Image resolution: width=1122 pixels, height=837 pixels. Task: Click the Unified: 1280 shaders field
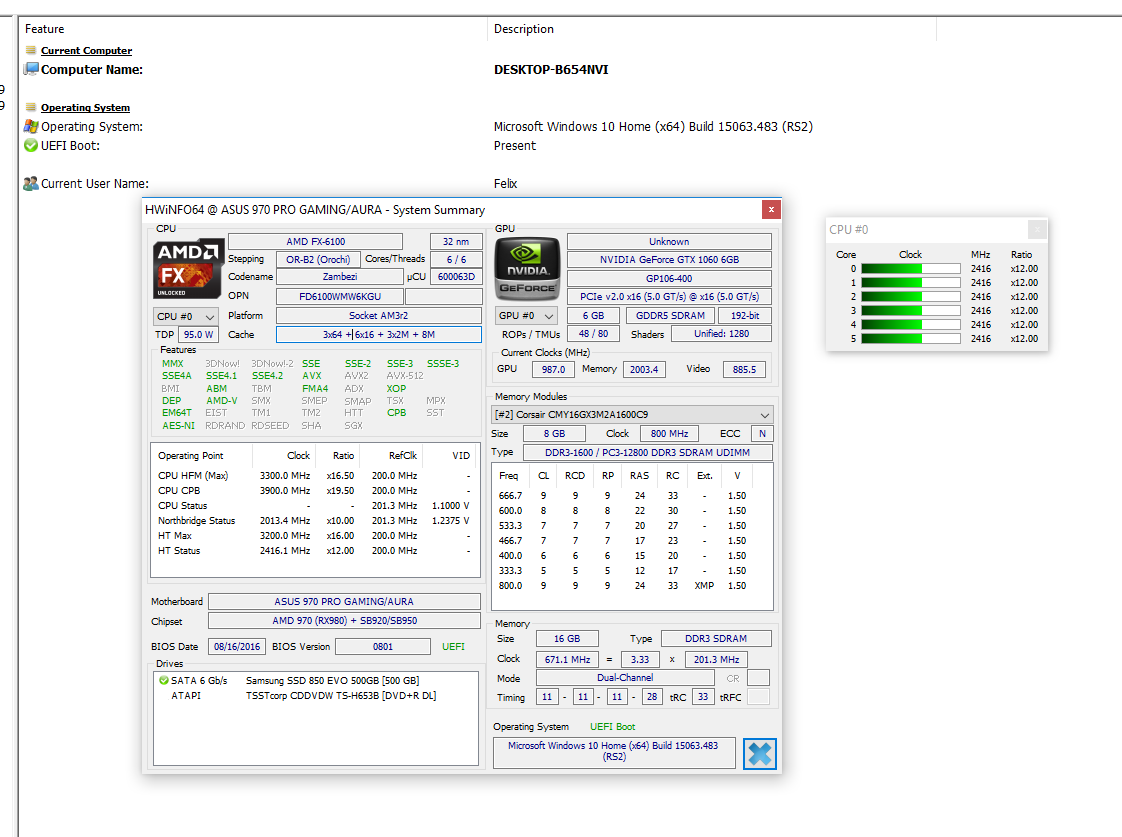coord(721,333)
